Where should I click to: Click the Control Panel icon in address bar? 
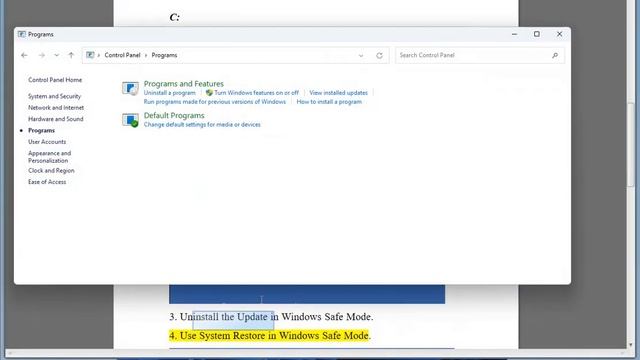(90, 55)
